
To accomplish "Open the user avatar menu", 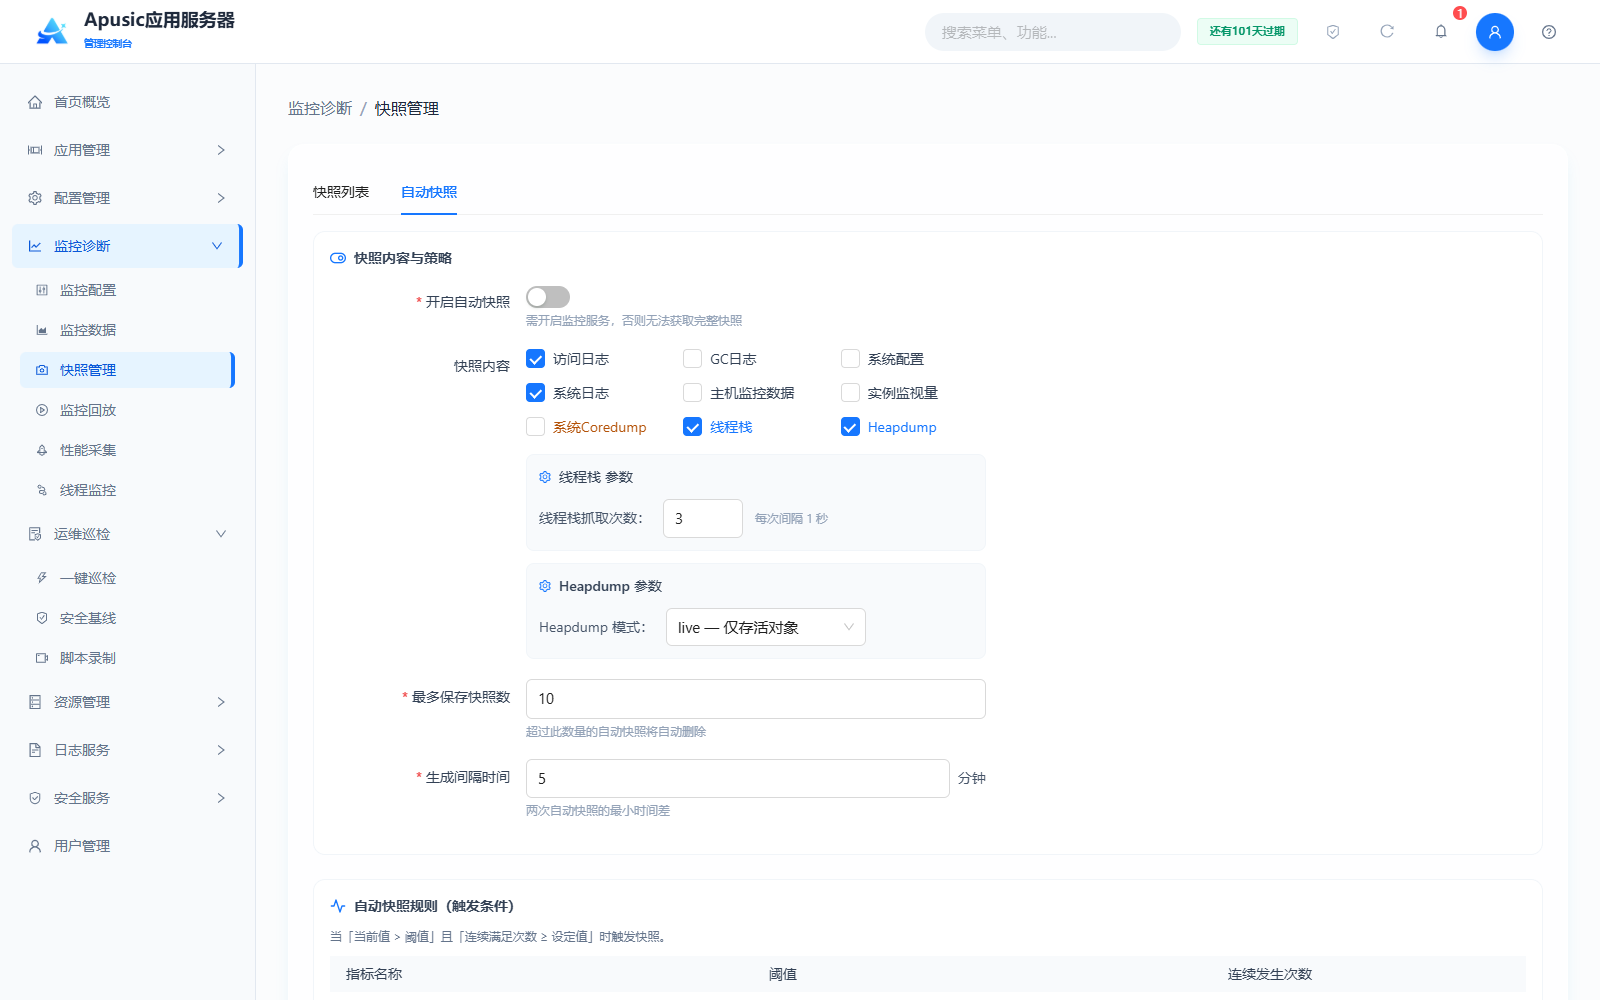I will click(1495, 32).
